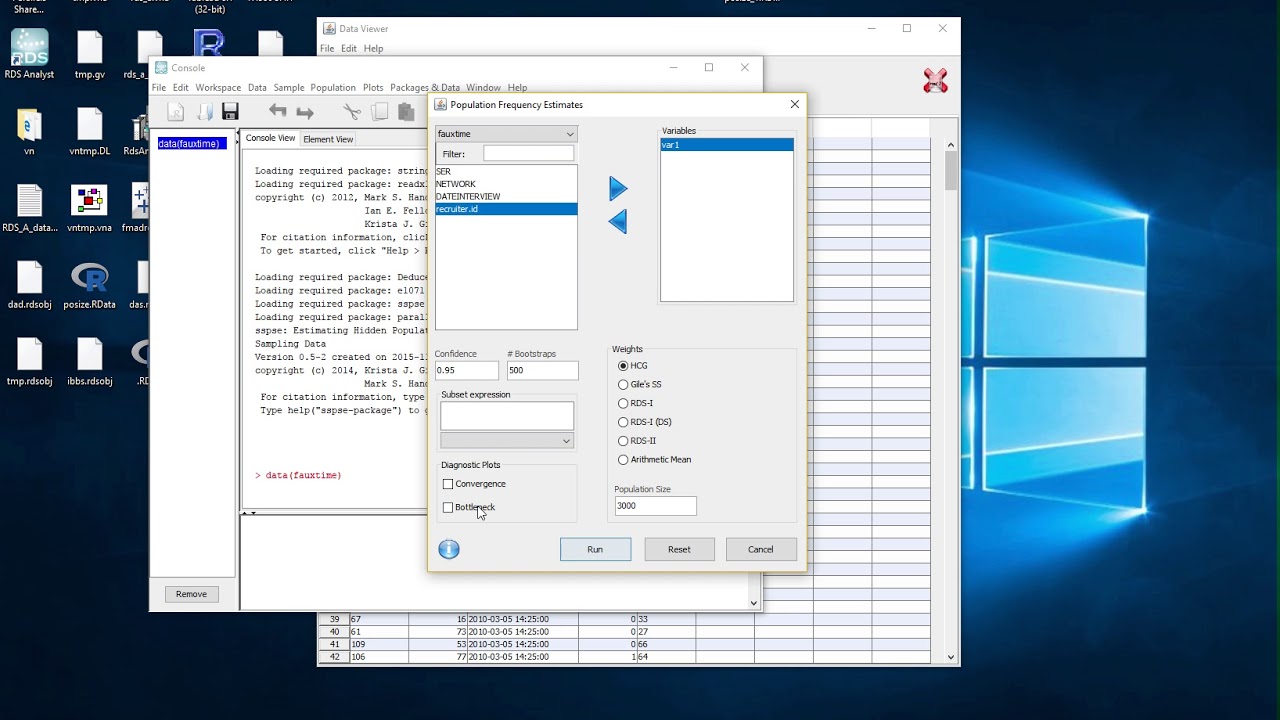Save using the floppy disk icon

[x=230, y=112]
